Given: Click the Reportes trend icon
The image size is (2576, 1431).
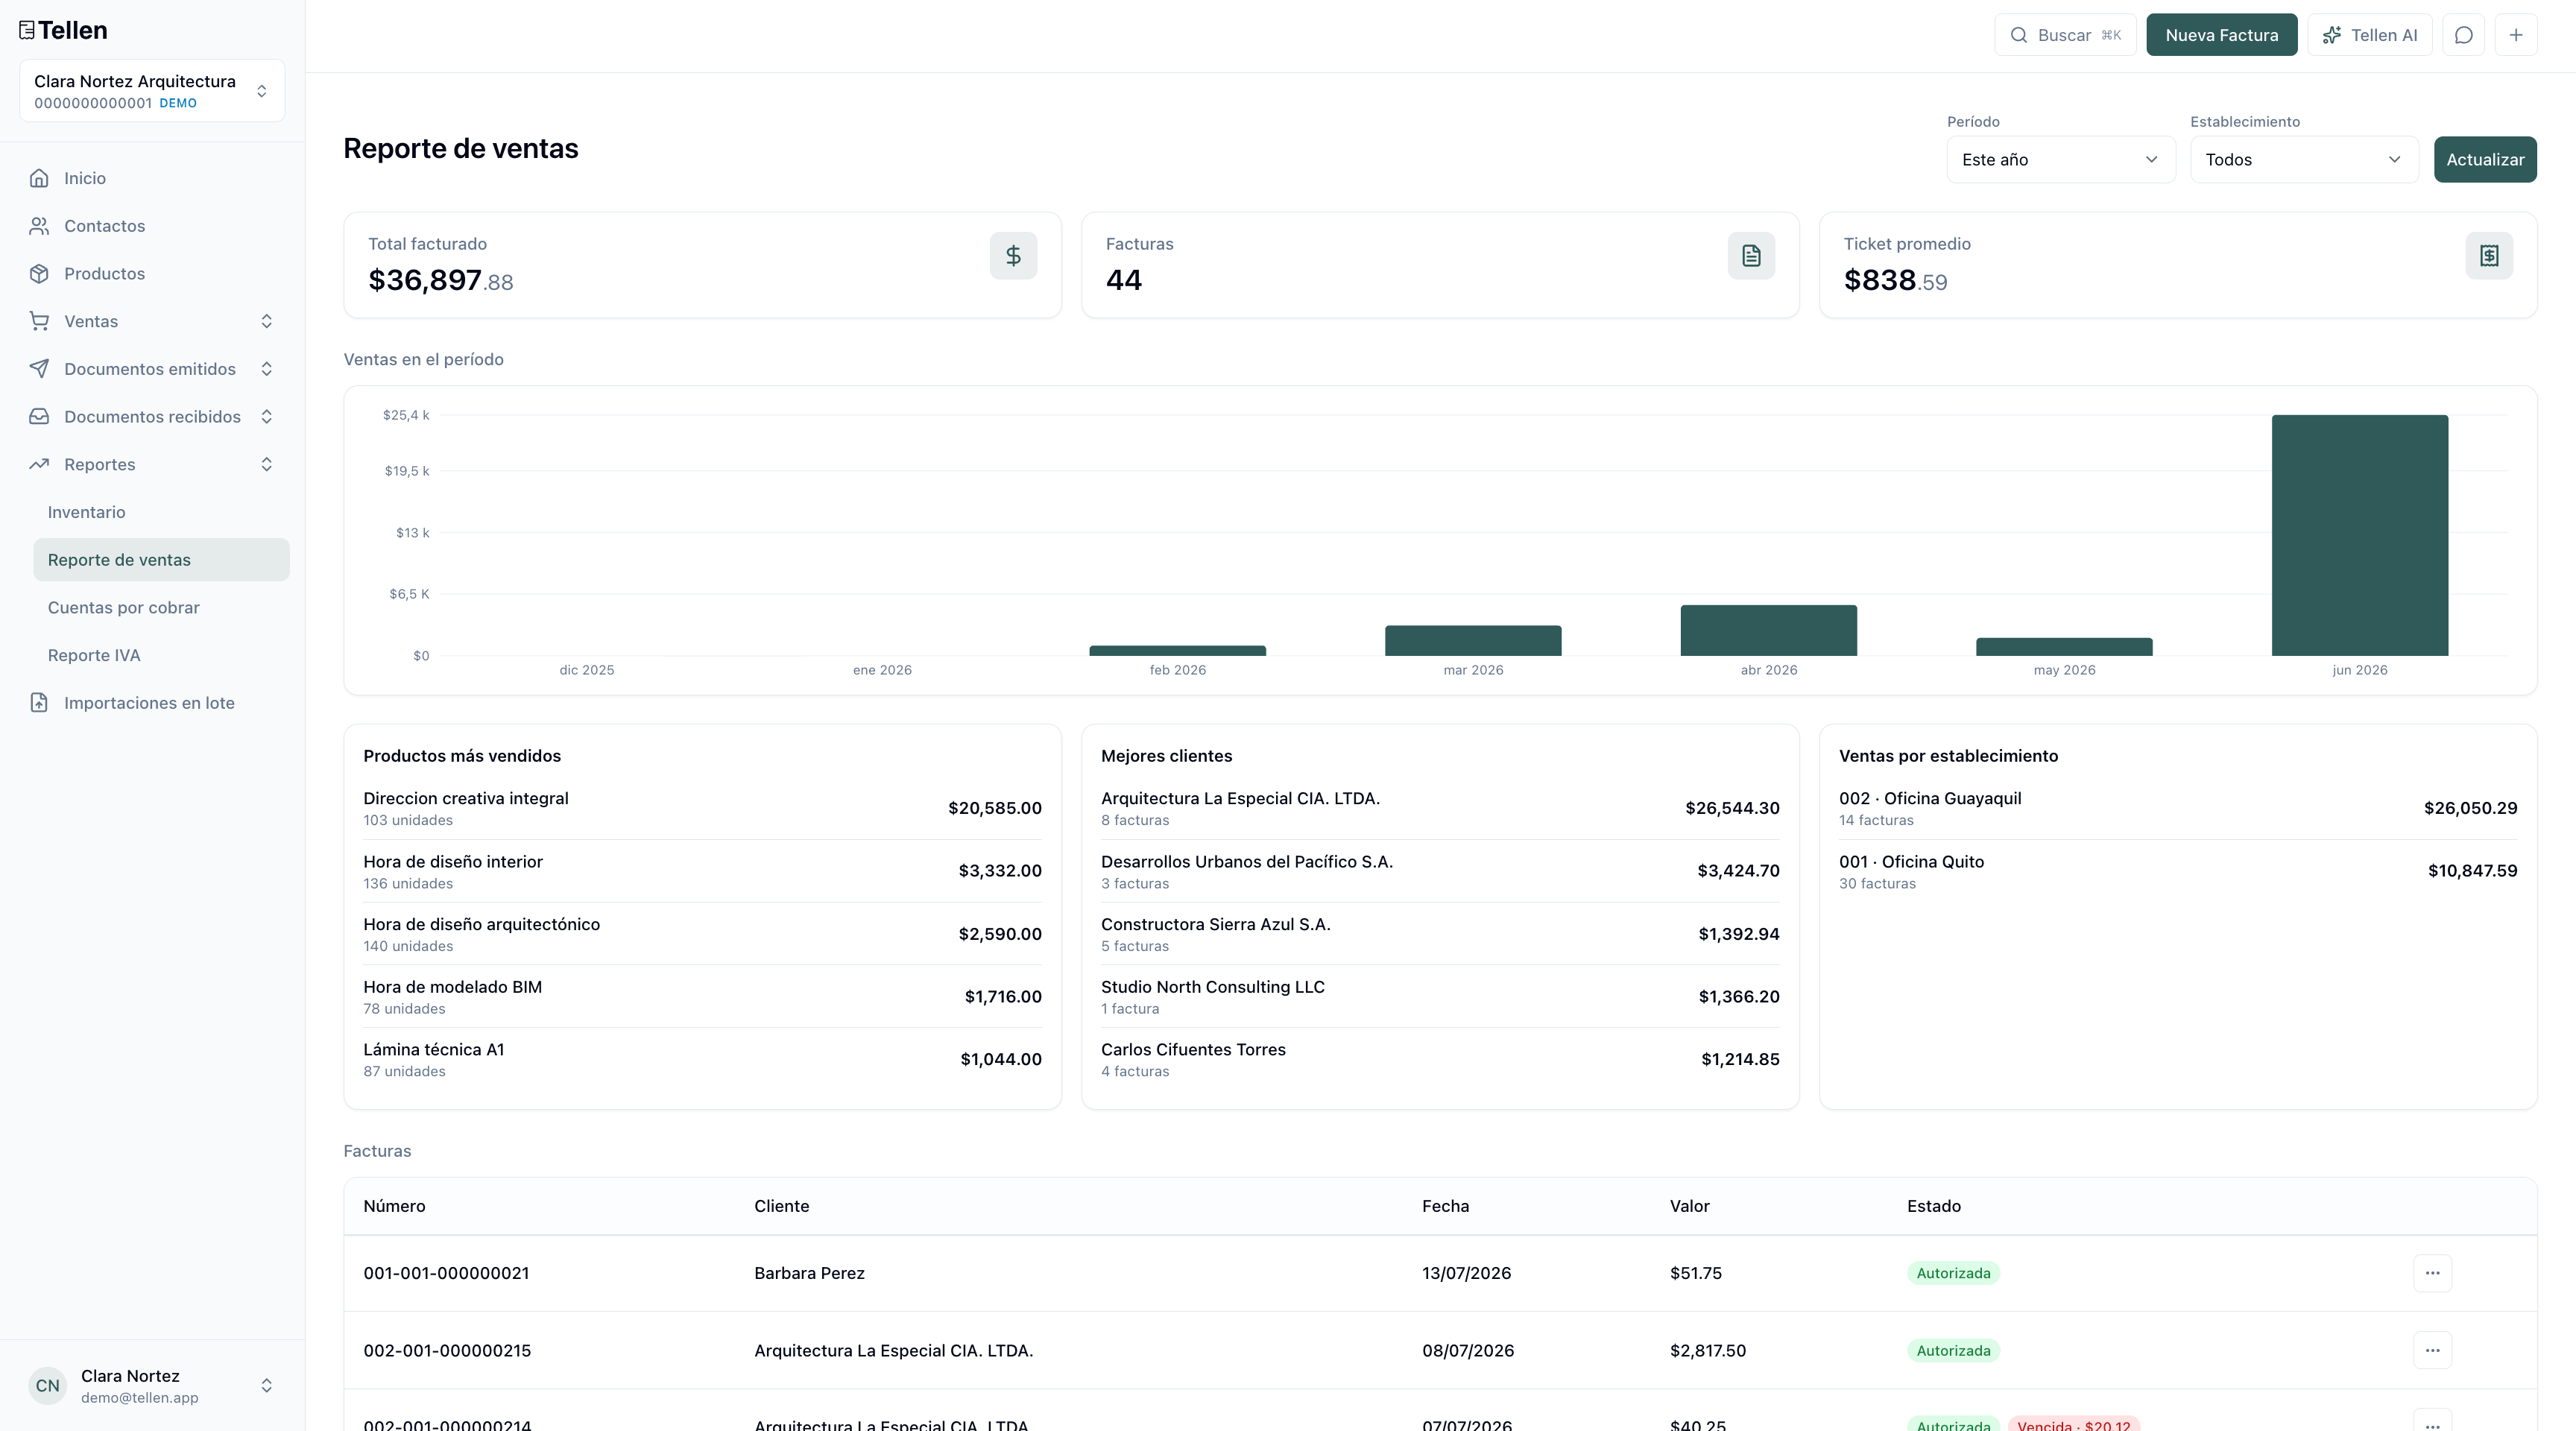Looking at the screenshot, I should (x=39, y=464).
